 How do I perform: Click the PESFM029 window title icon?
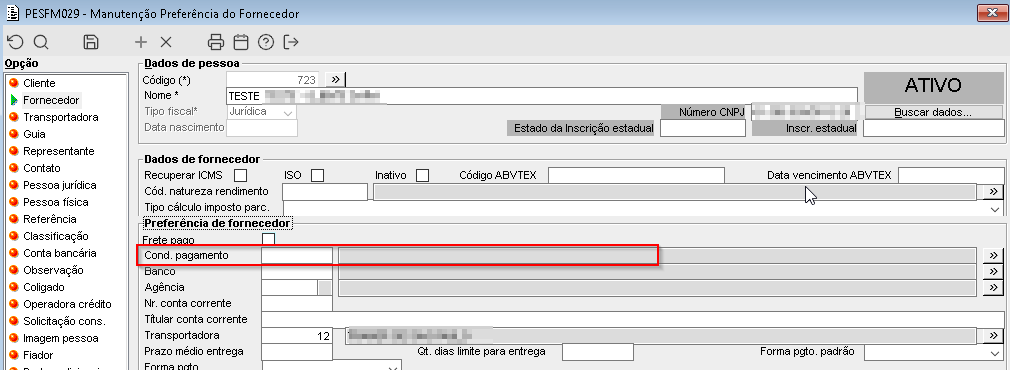[x=12, y=13]
